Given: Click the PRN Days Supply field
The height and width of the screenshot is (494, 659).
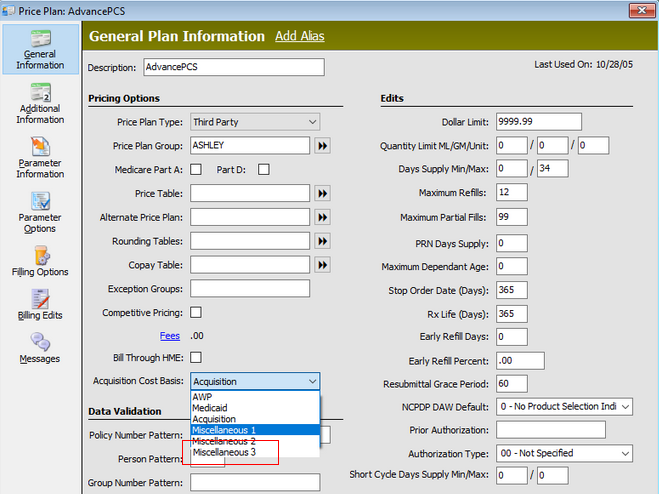Looking at the screenshot, I should point(511,243).
